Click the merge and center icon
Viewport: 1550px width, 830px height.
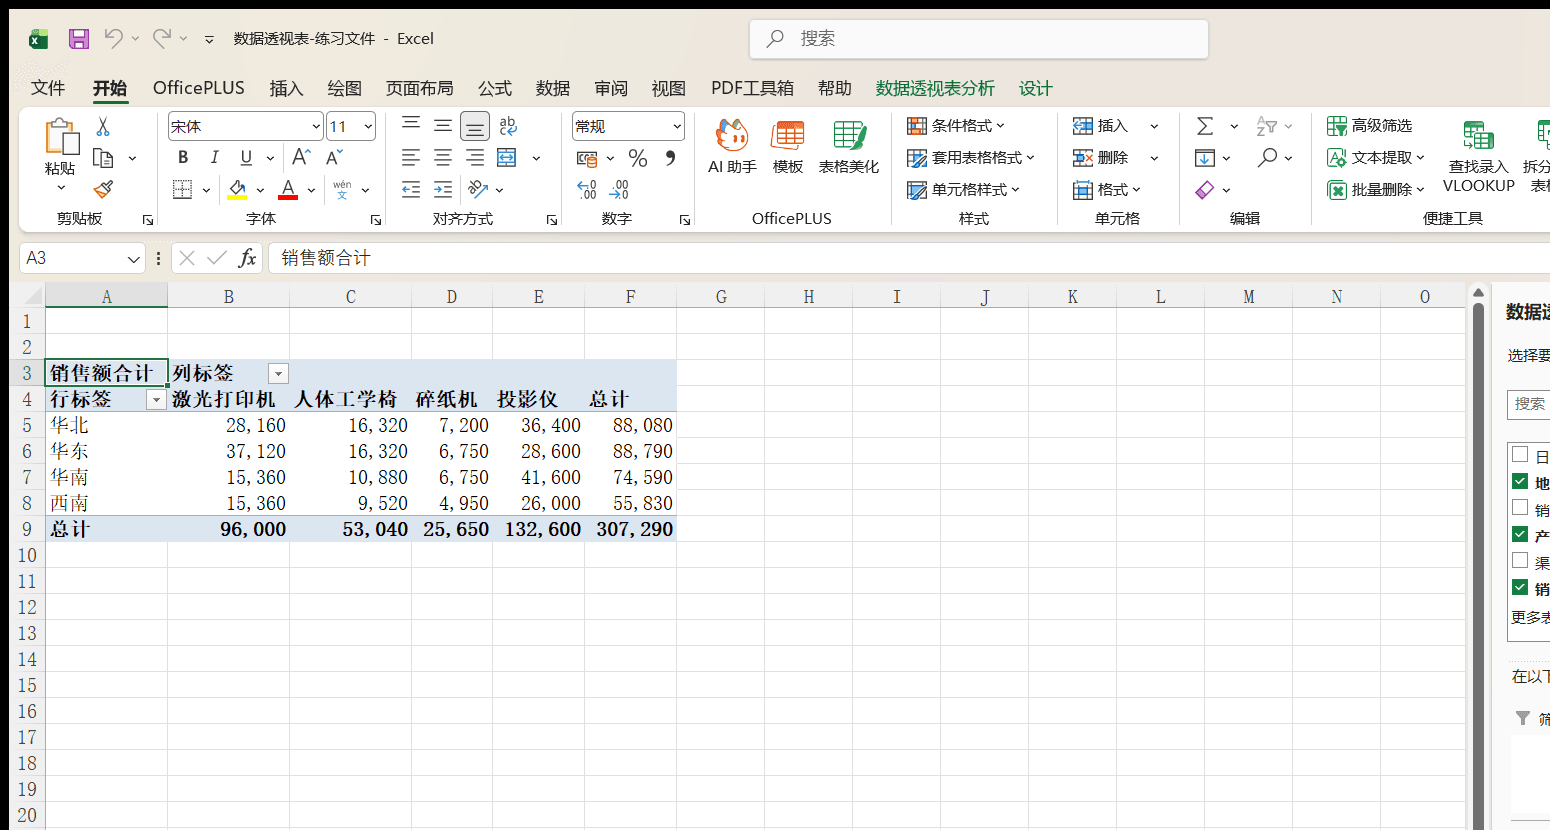click(x=507, y=158)
